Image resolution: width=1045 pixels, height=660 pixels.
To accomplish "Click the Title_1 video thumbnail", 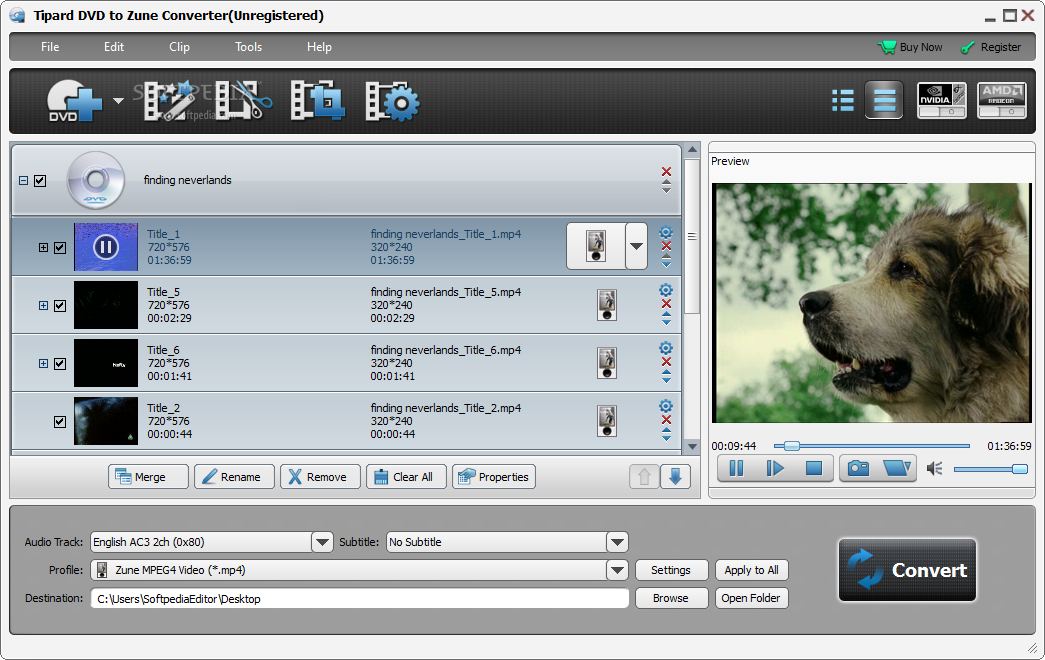I will point(106,247).
